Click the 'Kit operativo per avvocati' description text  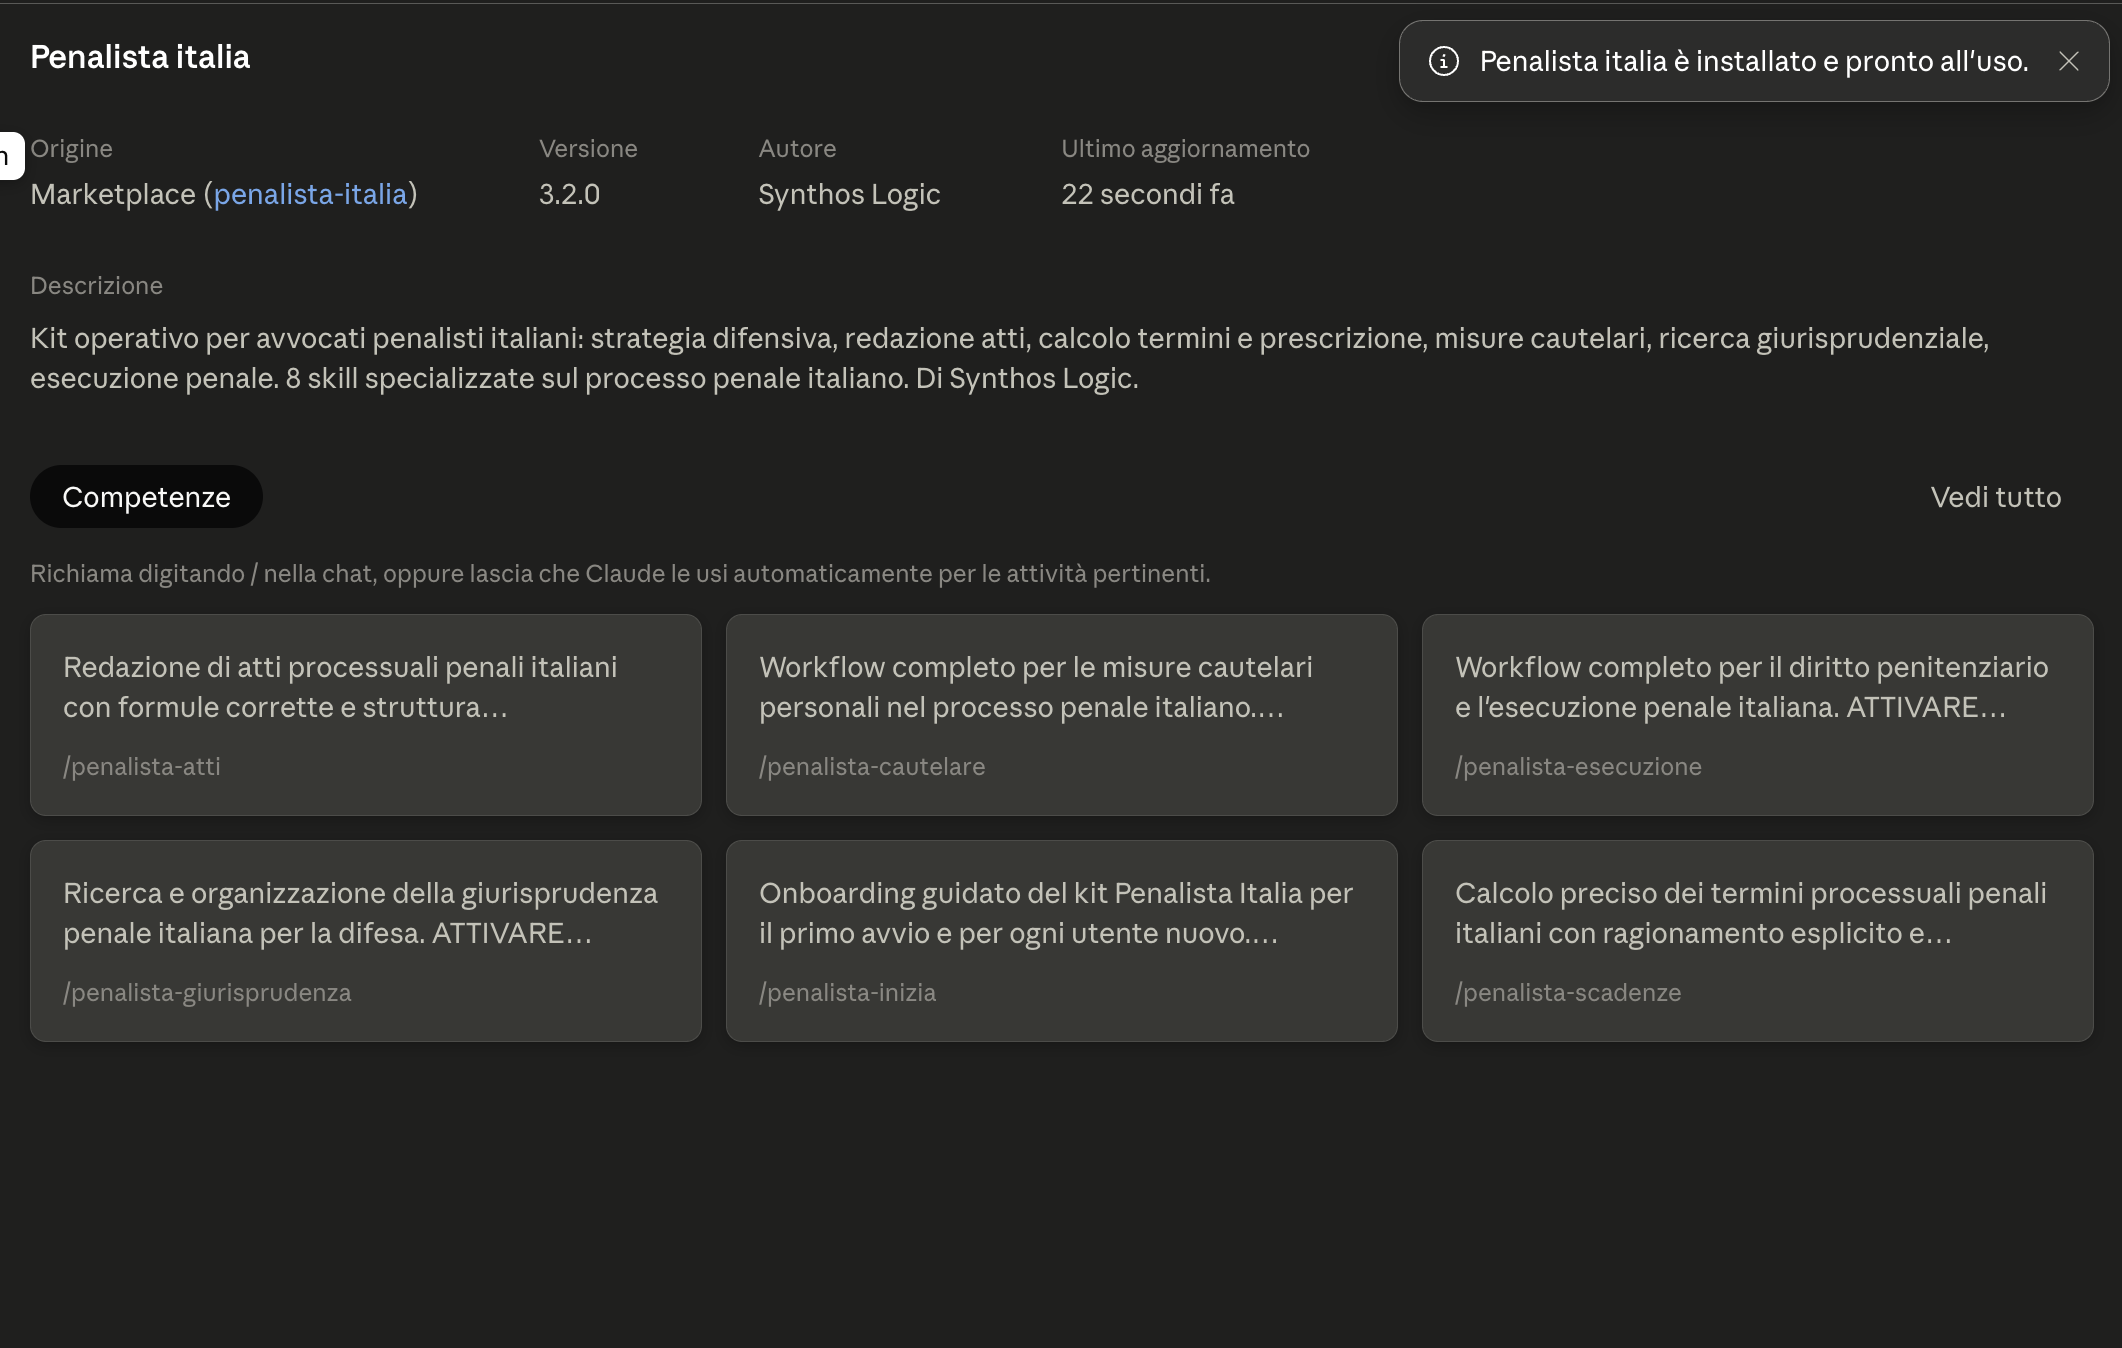[x=1010, y=358]
